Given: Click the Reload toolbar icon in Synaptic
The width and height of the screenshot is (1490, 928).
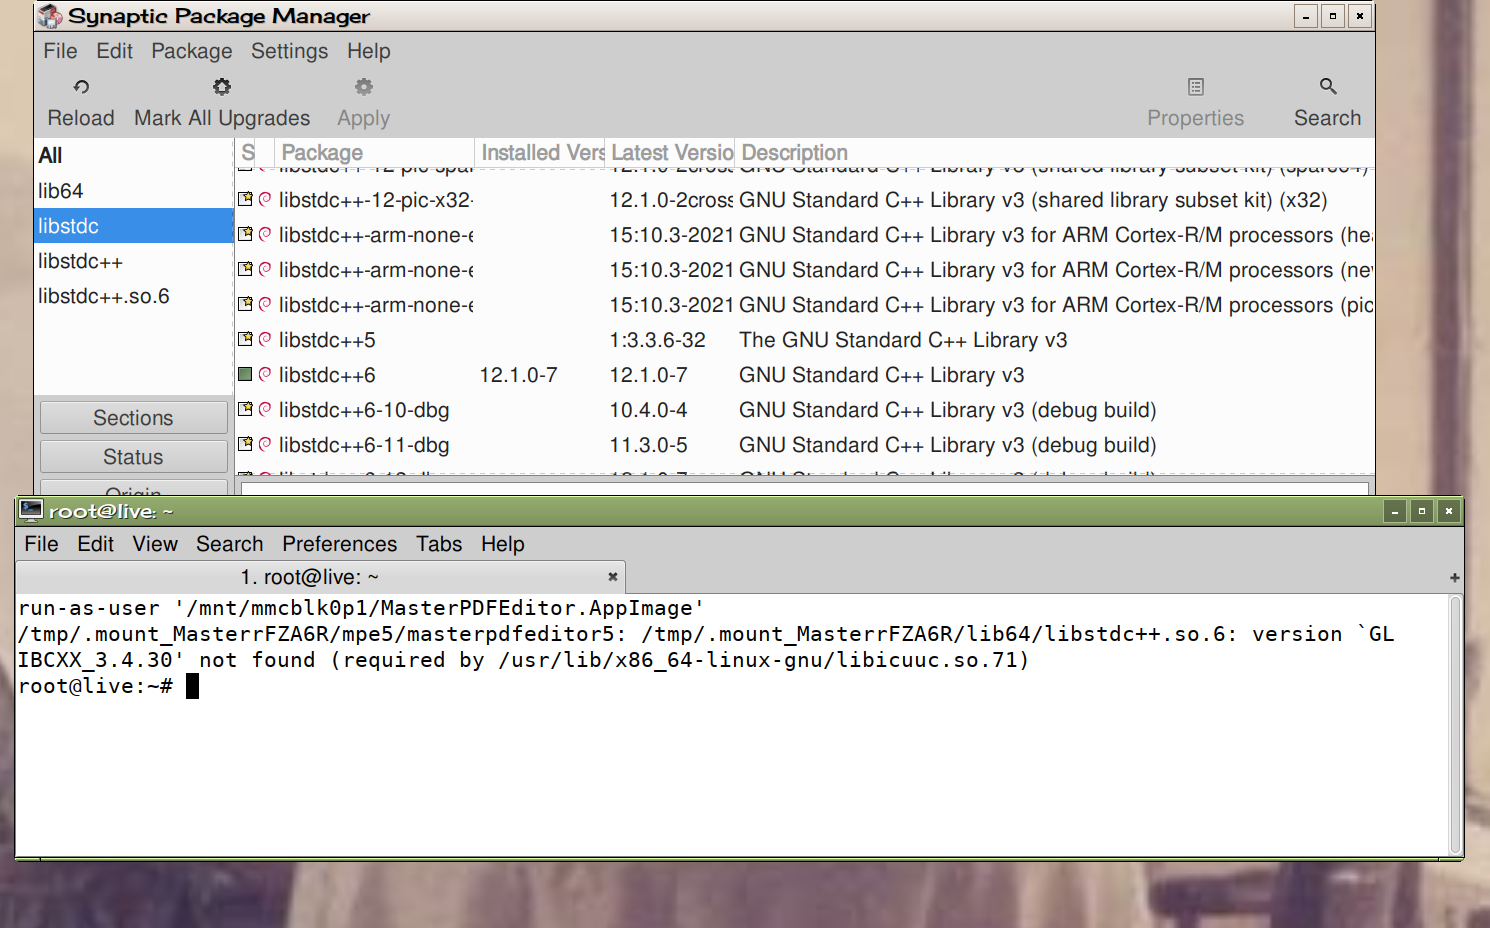Looking at the screenshot, I should pos(81,87).
